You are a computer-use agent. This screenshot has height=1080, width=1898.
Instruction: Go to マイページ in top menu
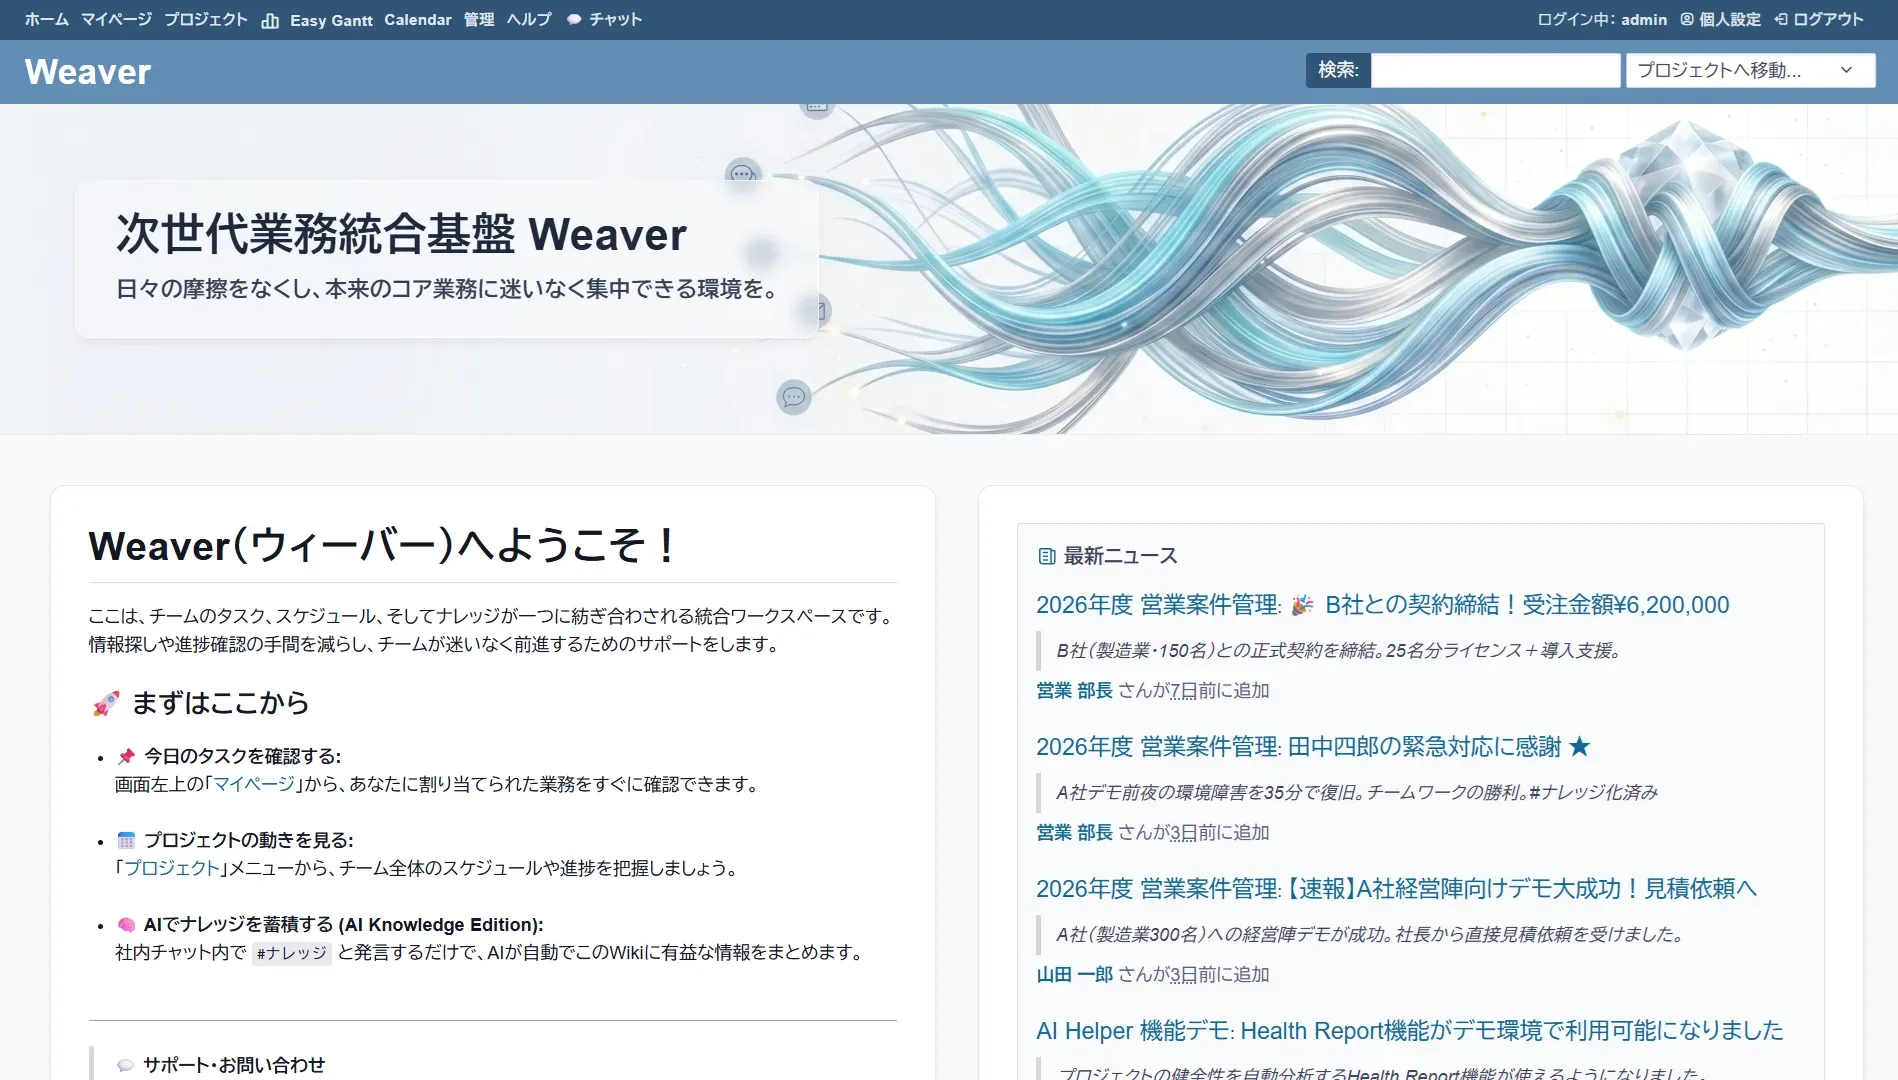point(116,19)
